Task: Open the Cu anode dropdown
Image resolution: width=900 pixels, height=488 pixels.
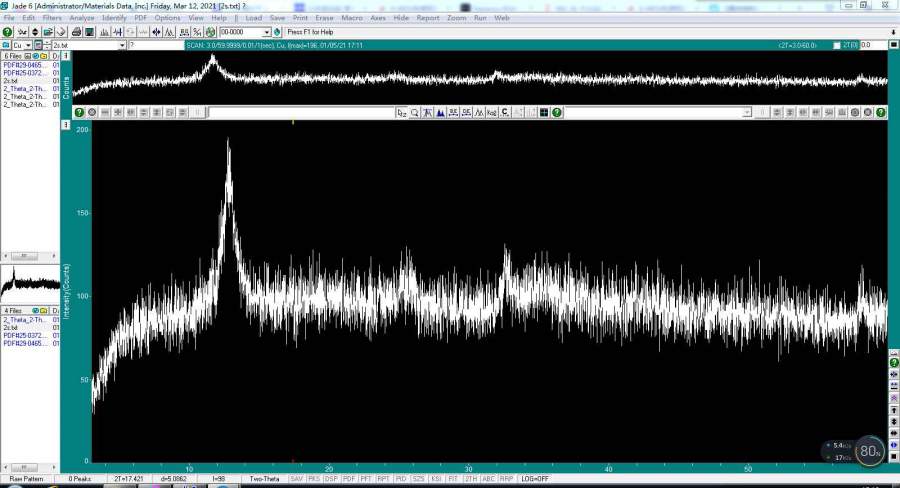Action: (x=28, y=45)
